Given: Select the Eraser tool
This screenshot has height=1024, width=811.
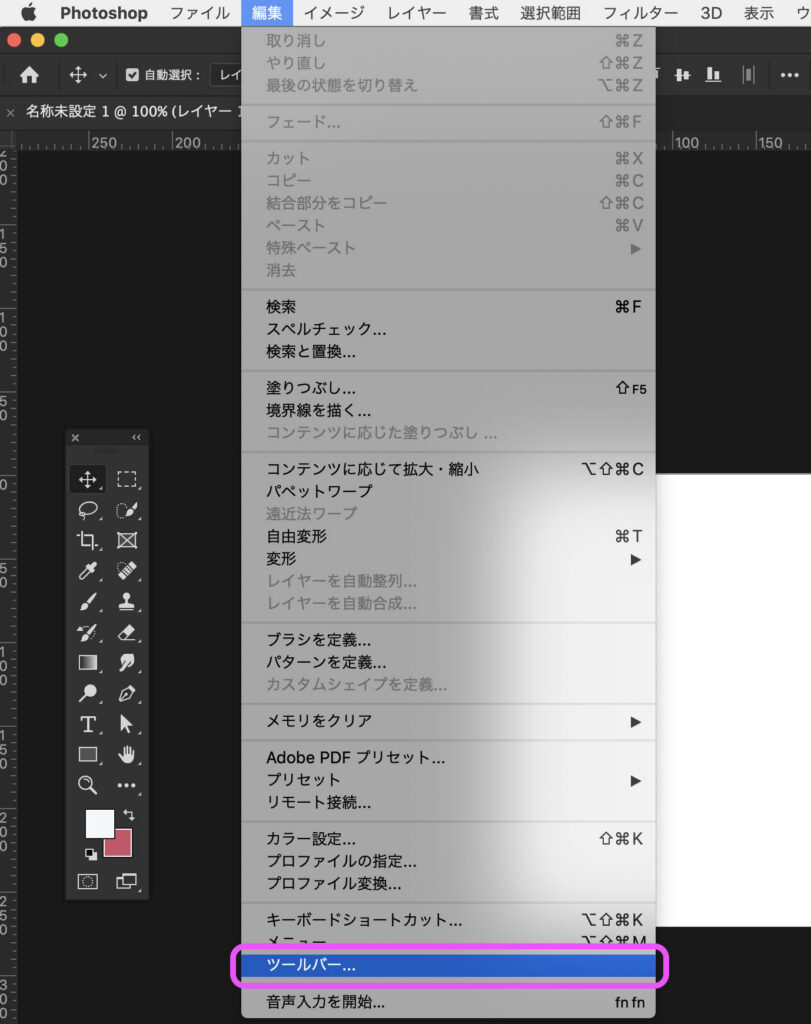Looking at the screenshot, I should point(126,632).
